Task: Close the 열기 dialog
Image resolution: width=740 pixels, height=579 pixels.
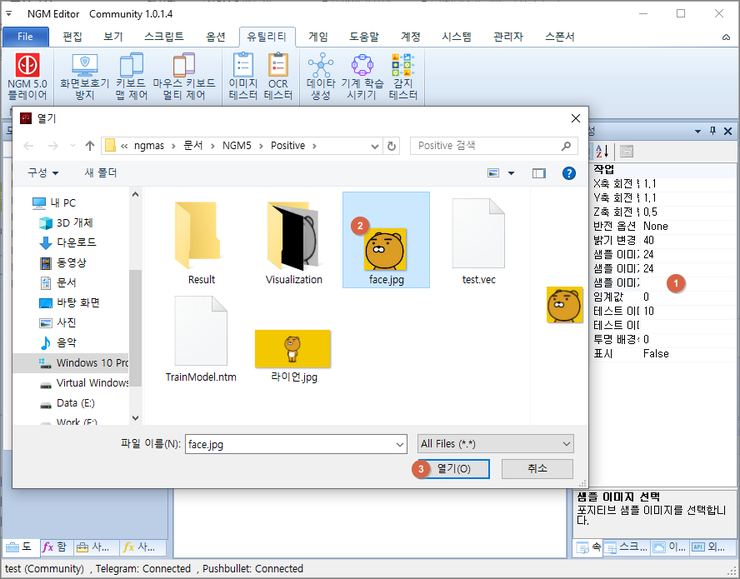Action: [575, 118]
